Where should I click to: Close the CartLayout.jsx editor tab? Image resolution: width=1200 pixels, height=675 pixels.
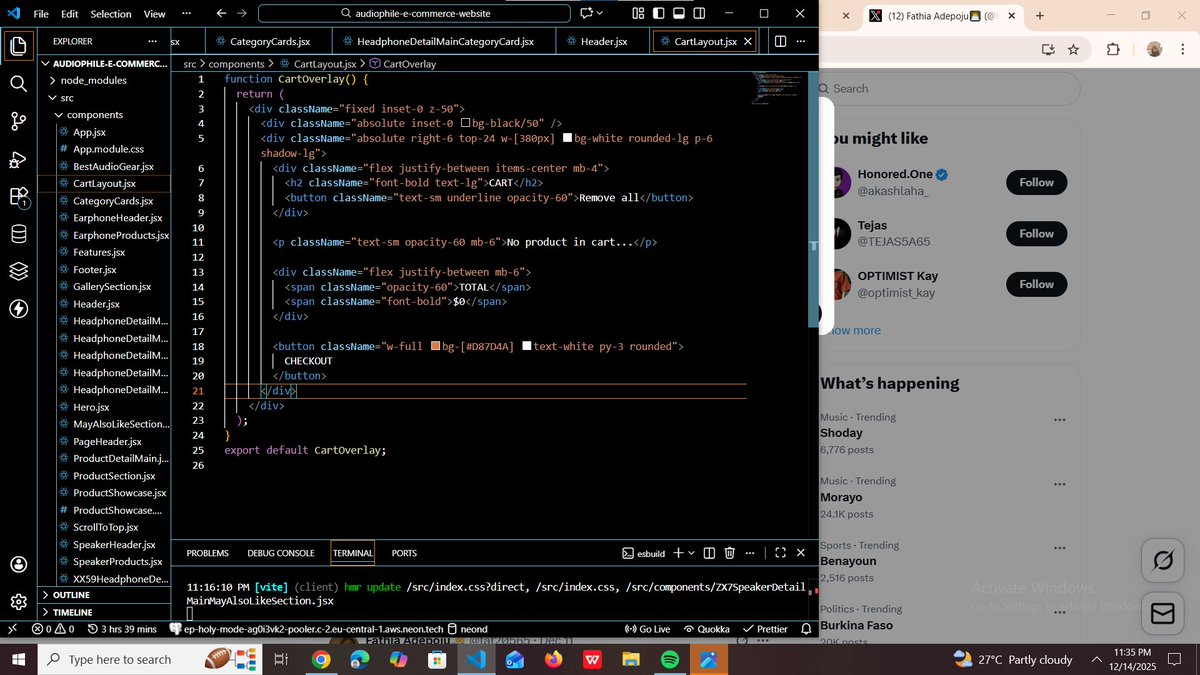click(747, 42)
